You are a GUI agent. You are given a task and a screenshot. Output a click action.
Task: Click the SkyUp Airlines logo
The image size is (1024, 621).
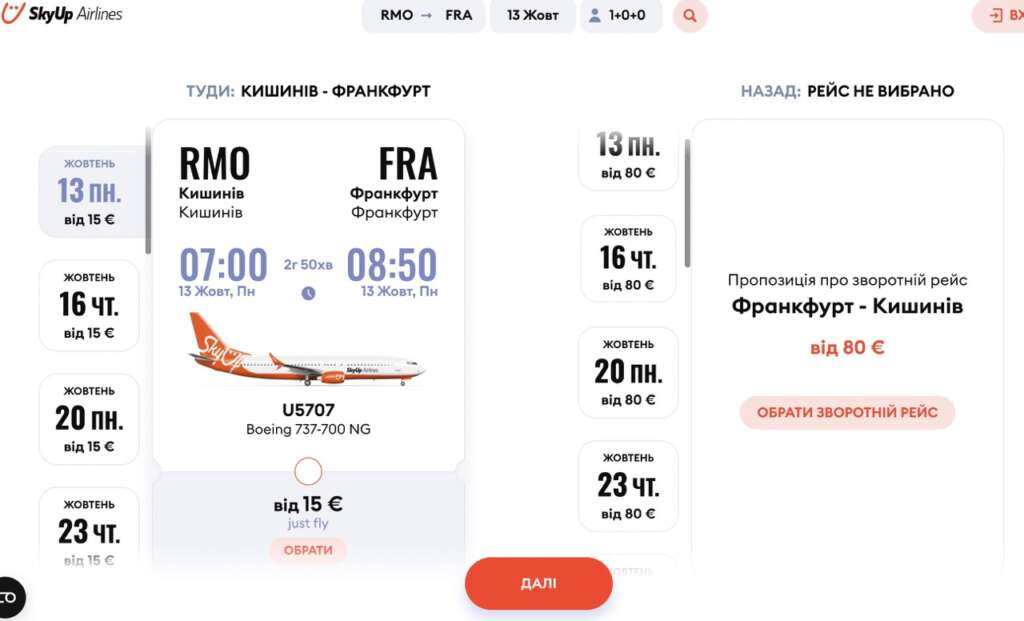pyautogui.click(x=62, y=13)
